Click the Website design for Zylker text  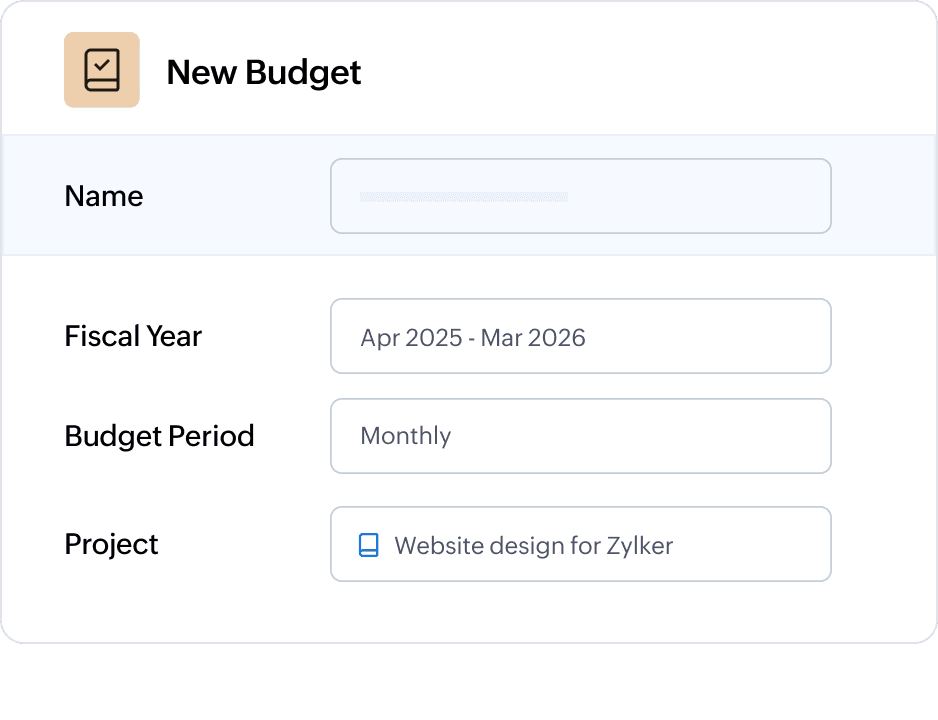point(533,545)
